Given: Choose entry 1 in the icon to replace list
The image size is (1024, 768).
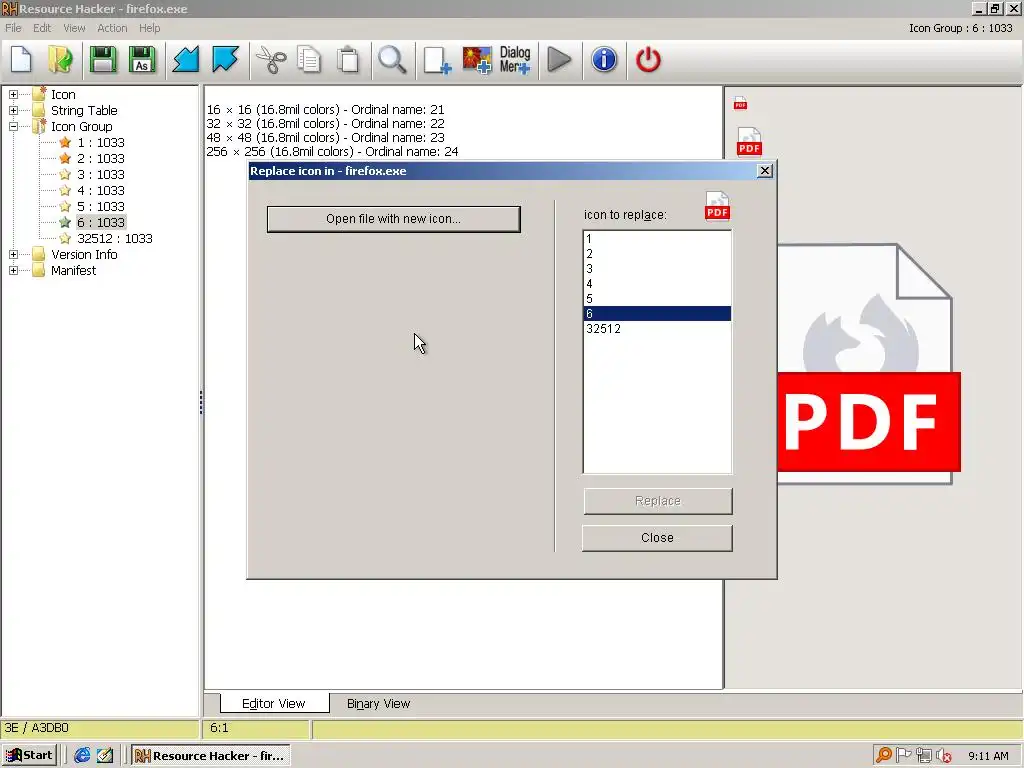Looking at the screenshot, I should (x=657, y=239).
